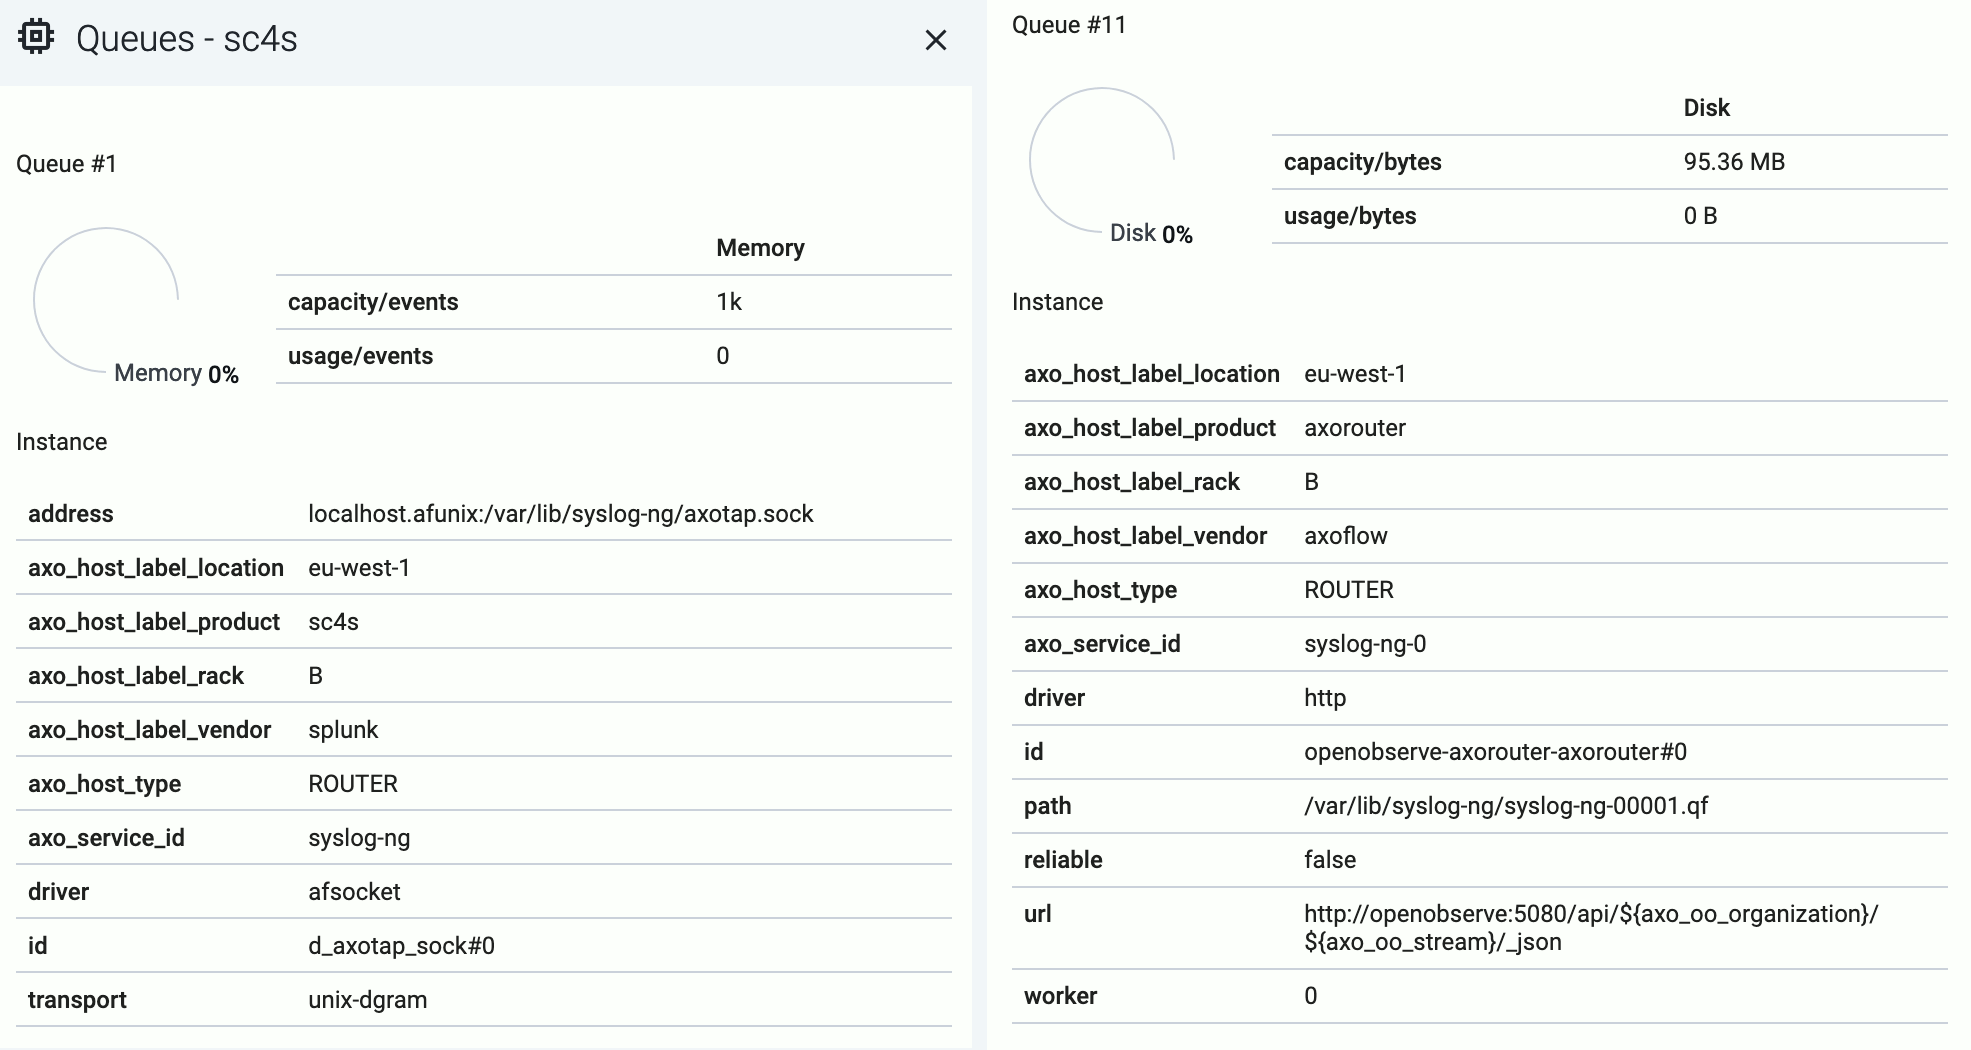Image resolution: width=1971 pixels, height=1050 pixels.
Task: Select the unix-dgram transport value
Action: 367,1000
